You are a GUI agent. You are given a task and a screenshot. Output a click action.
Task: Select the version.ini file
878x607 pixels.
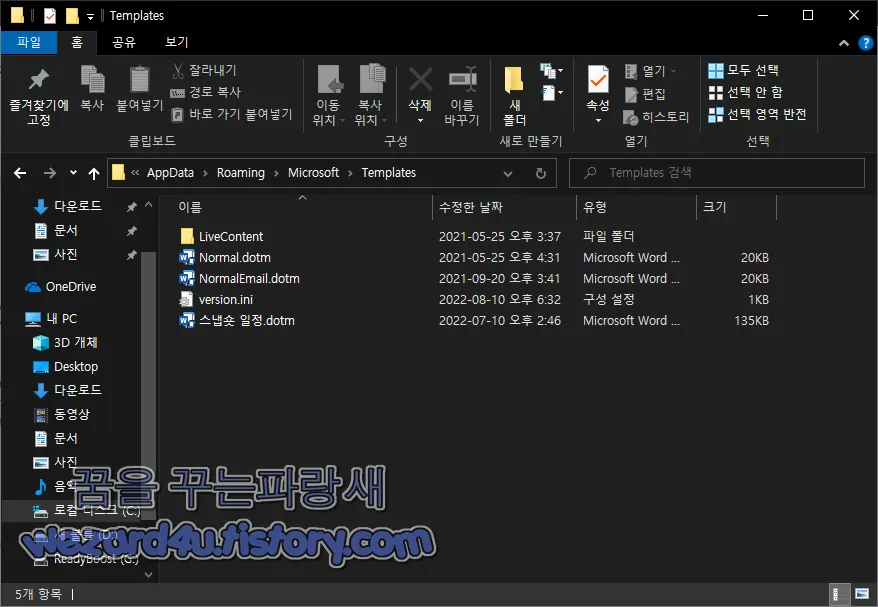tap(226, 300)
